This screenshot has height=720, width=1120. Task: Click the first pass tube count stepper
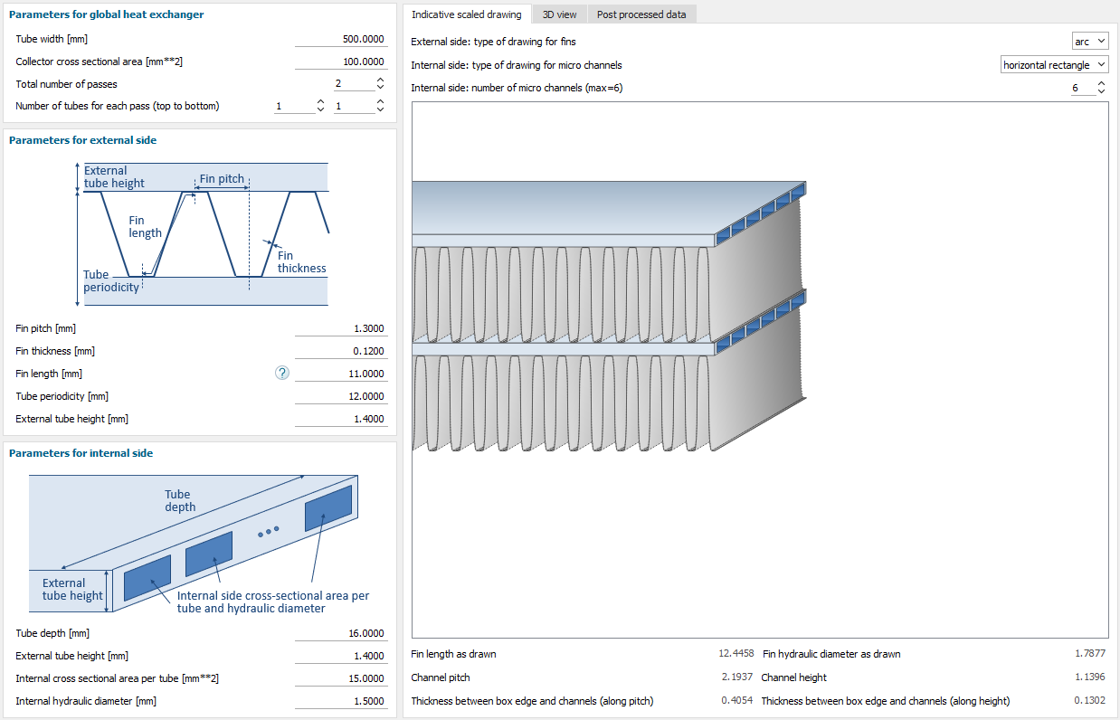click(x=300, y=106)
